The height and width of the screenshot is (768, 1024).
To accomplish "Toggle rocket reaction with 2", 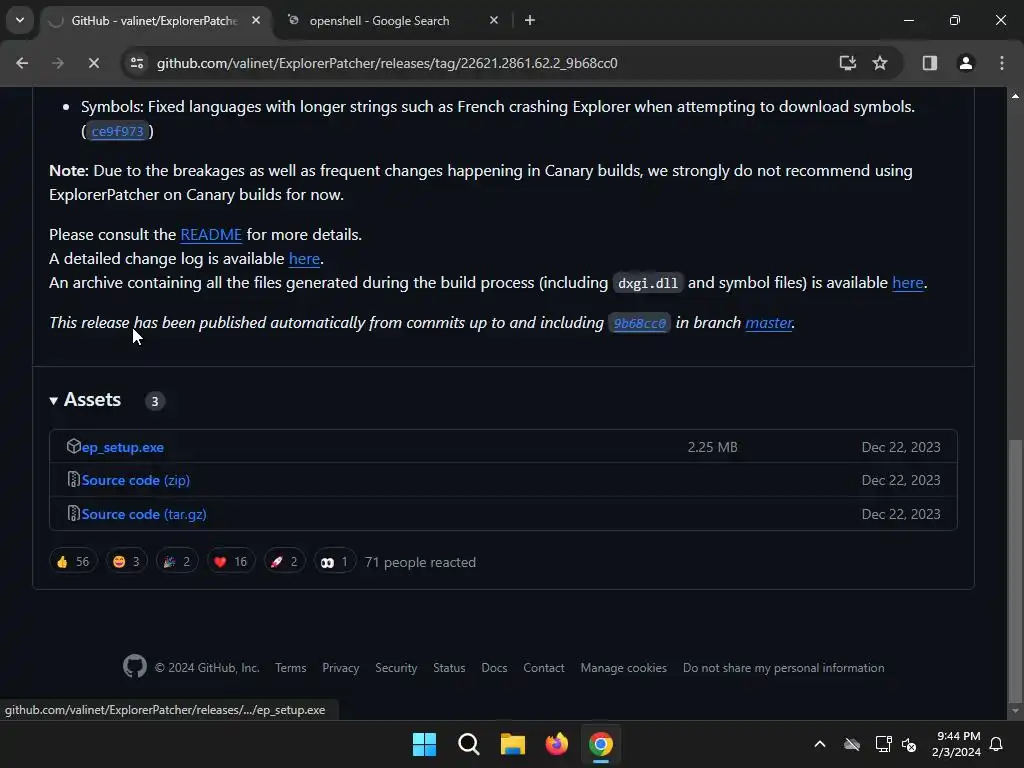I will 285,562.
